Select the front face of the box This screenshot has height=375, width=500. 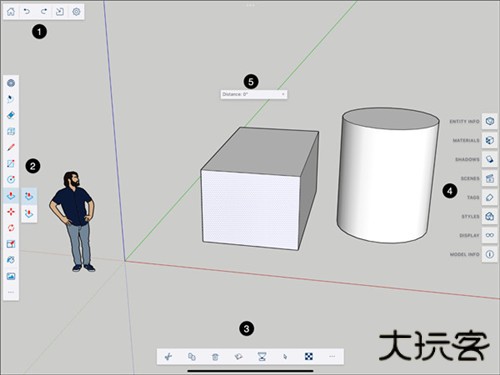[x=251, y=209]
